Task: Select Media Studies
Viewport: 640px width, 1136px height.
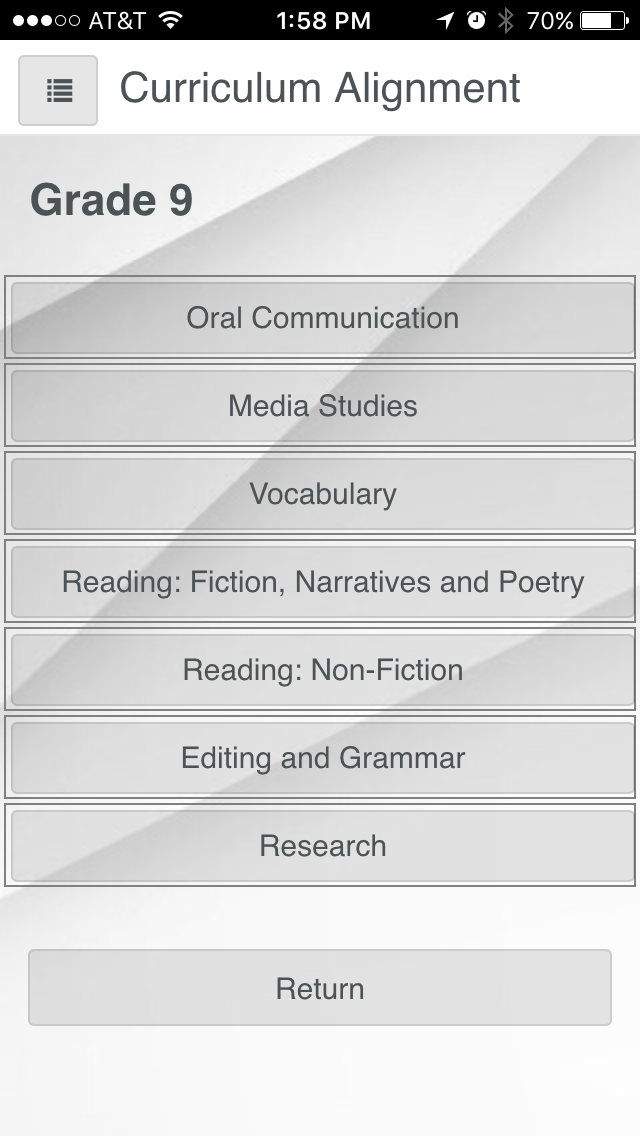Action: pyautogui.click(x=323, y=406)
